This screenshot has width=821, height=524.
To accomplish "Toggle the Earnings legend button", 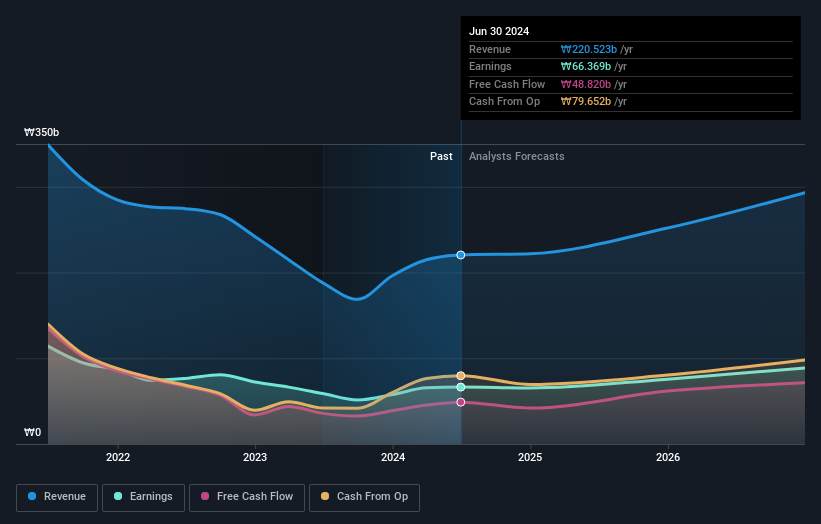I will tap(143, 497).
